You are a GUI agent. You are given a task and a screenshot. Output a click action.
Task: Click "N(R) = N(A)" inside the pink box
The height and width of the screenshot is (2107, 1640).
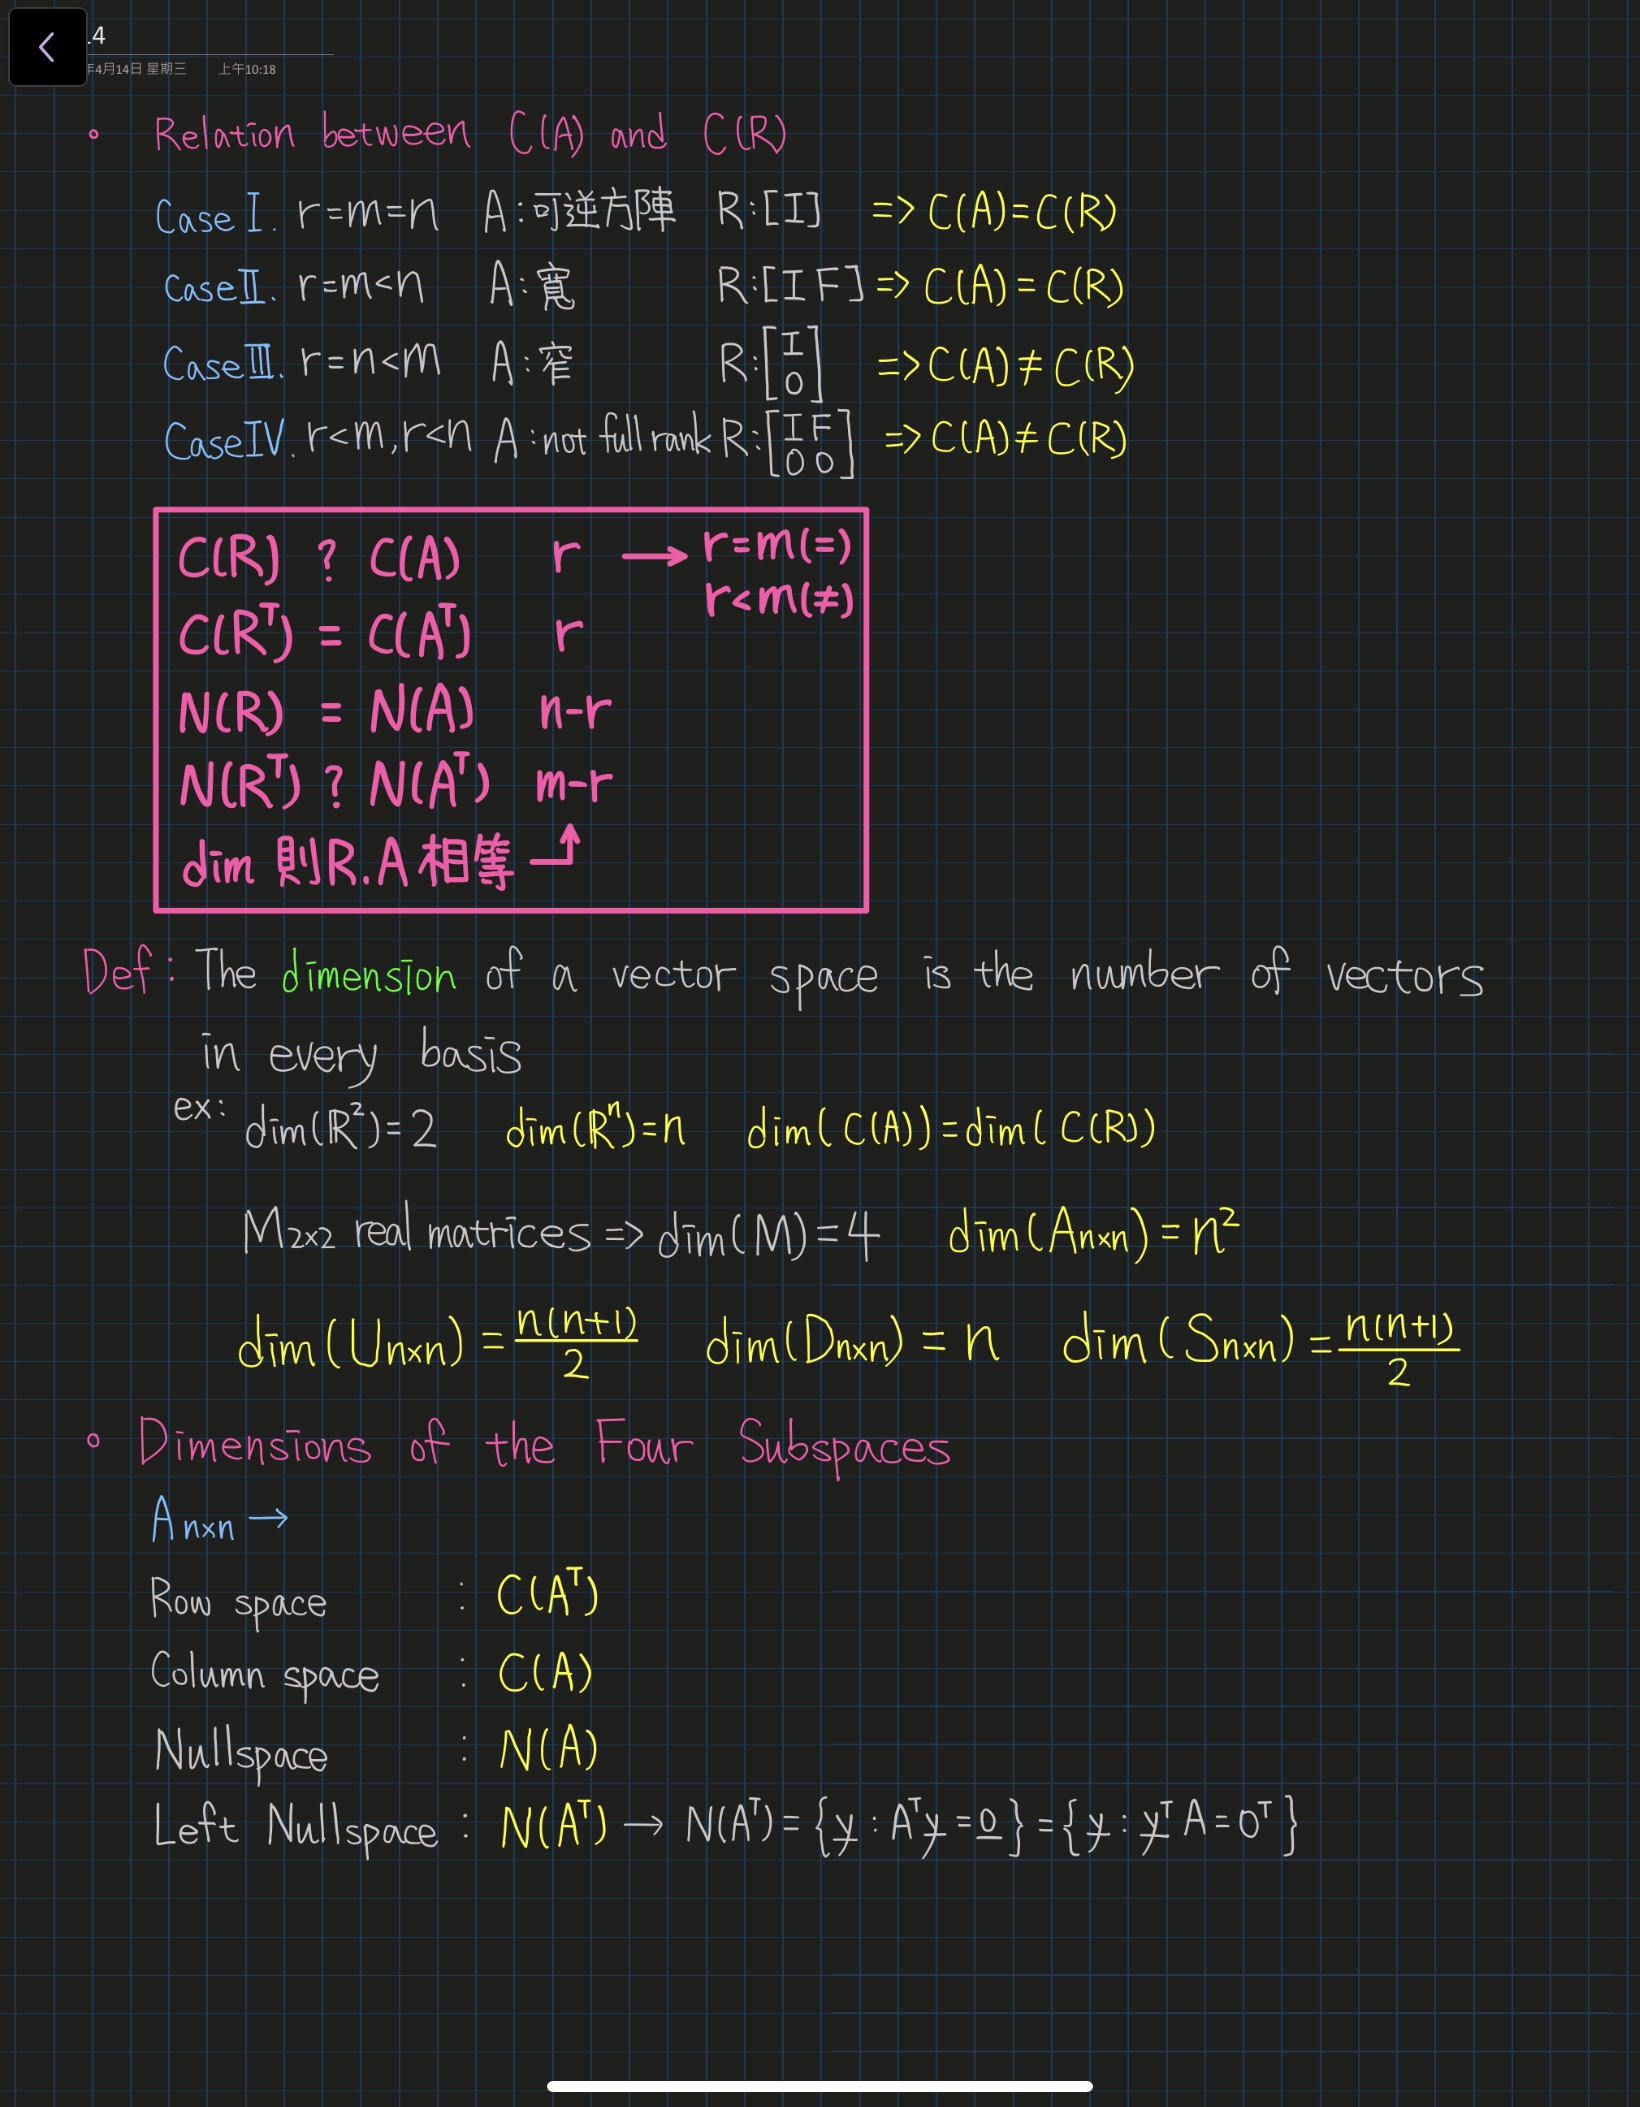click(326, 712)
